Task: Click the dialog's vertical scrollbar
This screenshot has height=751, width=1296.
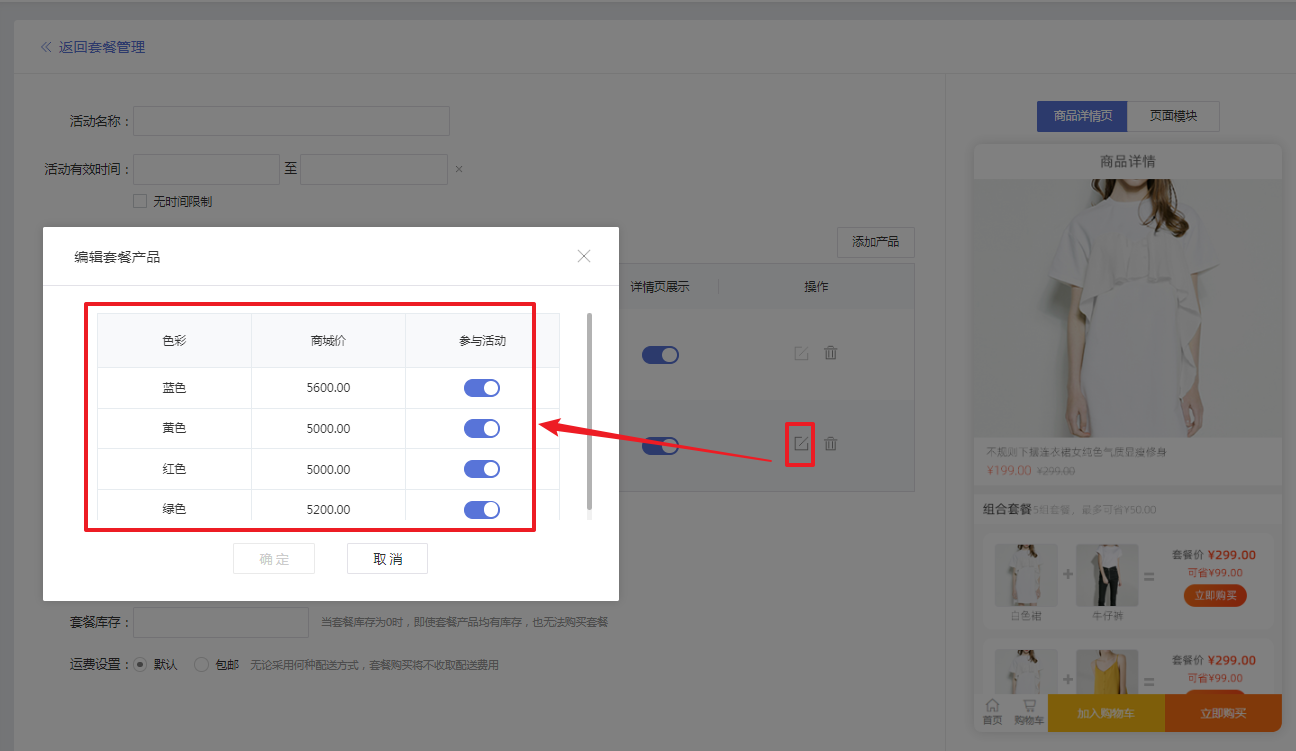Action: [x=589, y=410]
